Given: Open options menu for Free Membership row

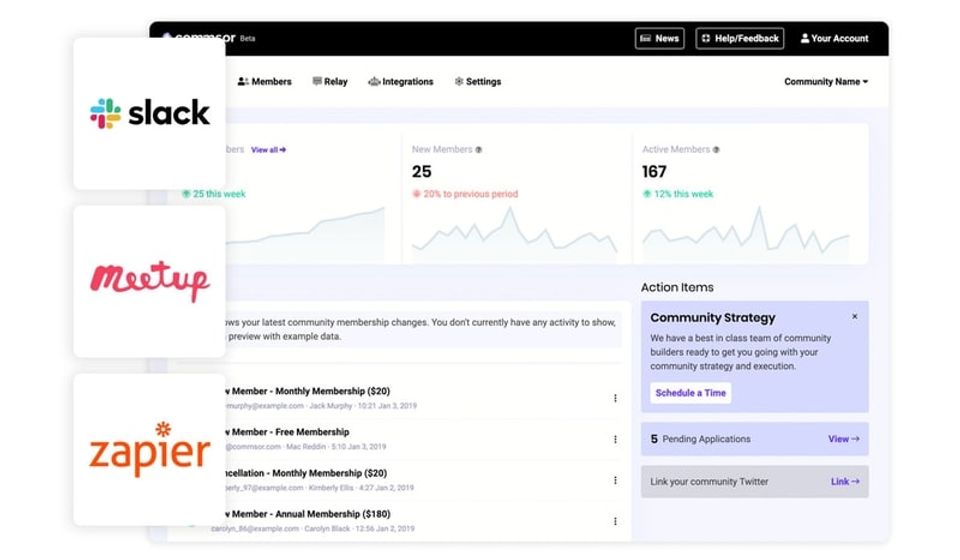Looking at the screenshot, I should [615, 439].
